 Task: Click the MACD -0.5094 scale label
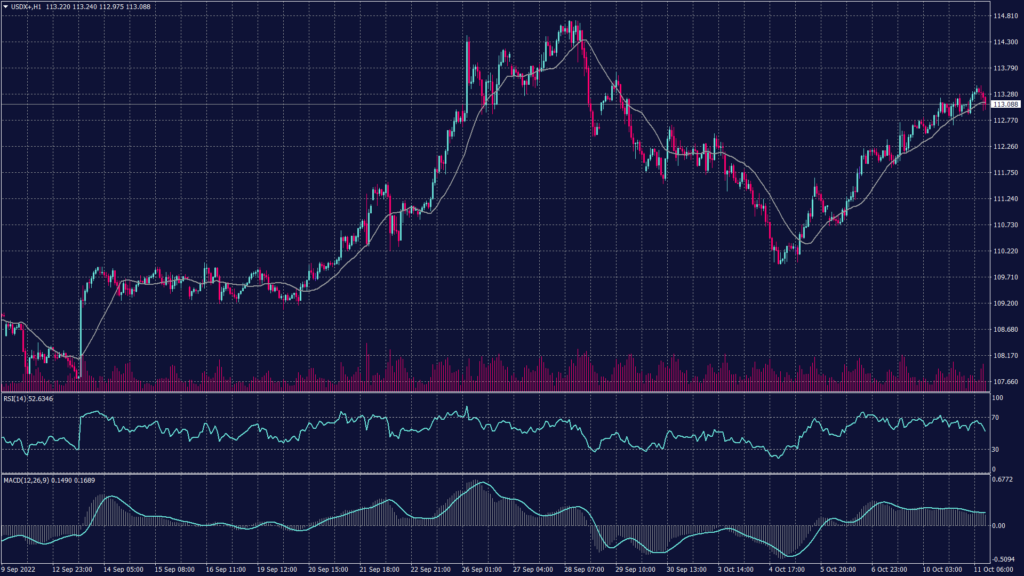[x=1003, y=559]
